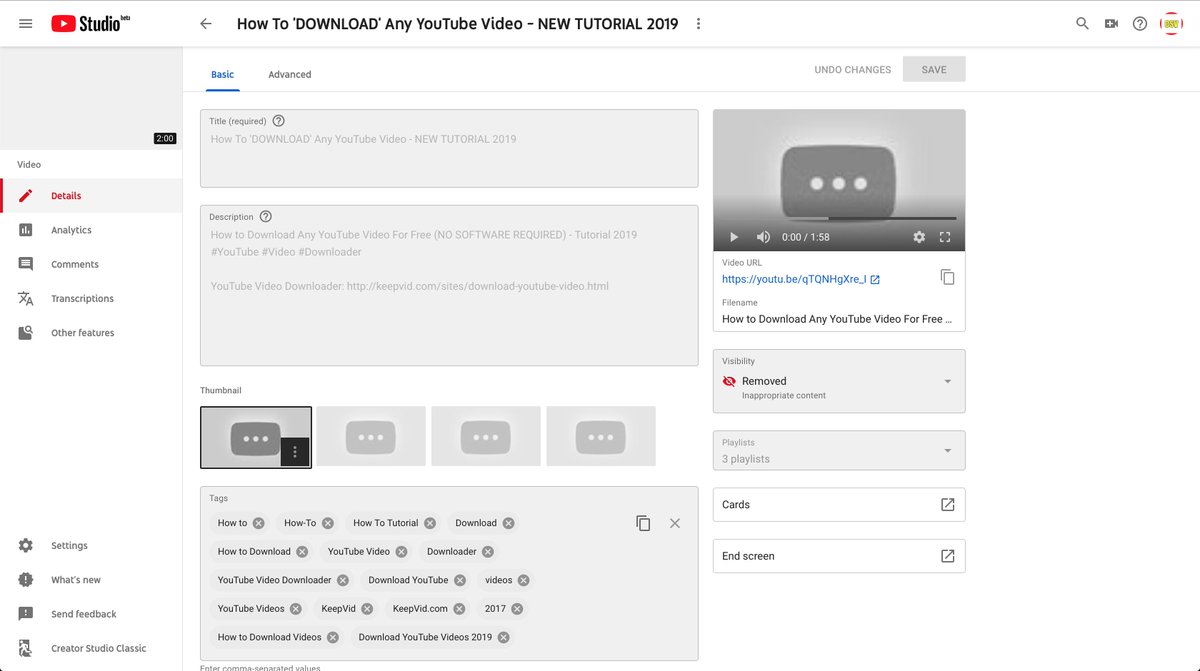Open Transcriptions in the sidebar
Viewport: 1200px width, 671px height.
(91, 298)
